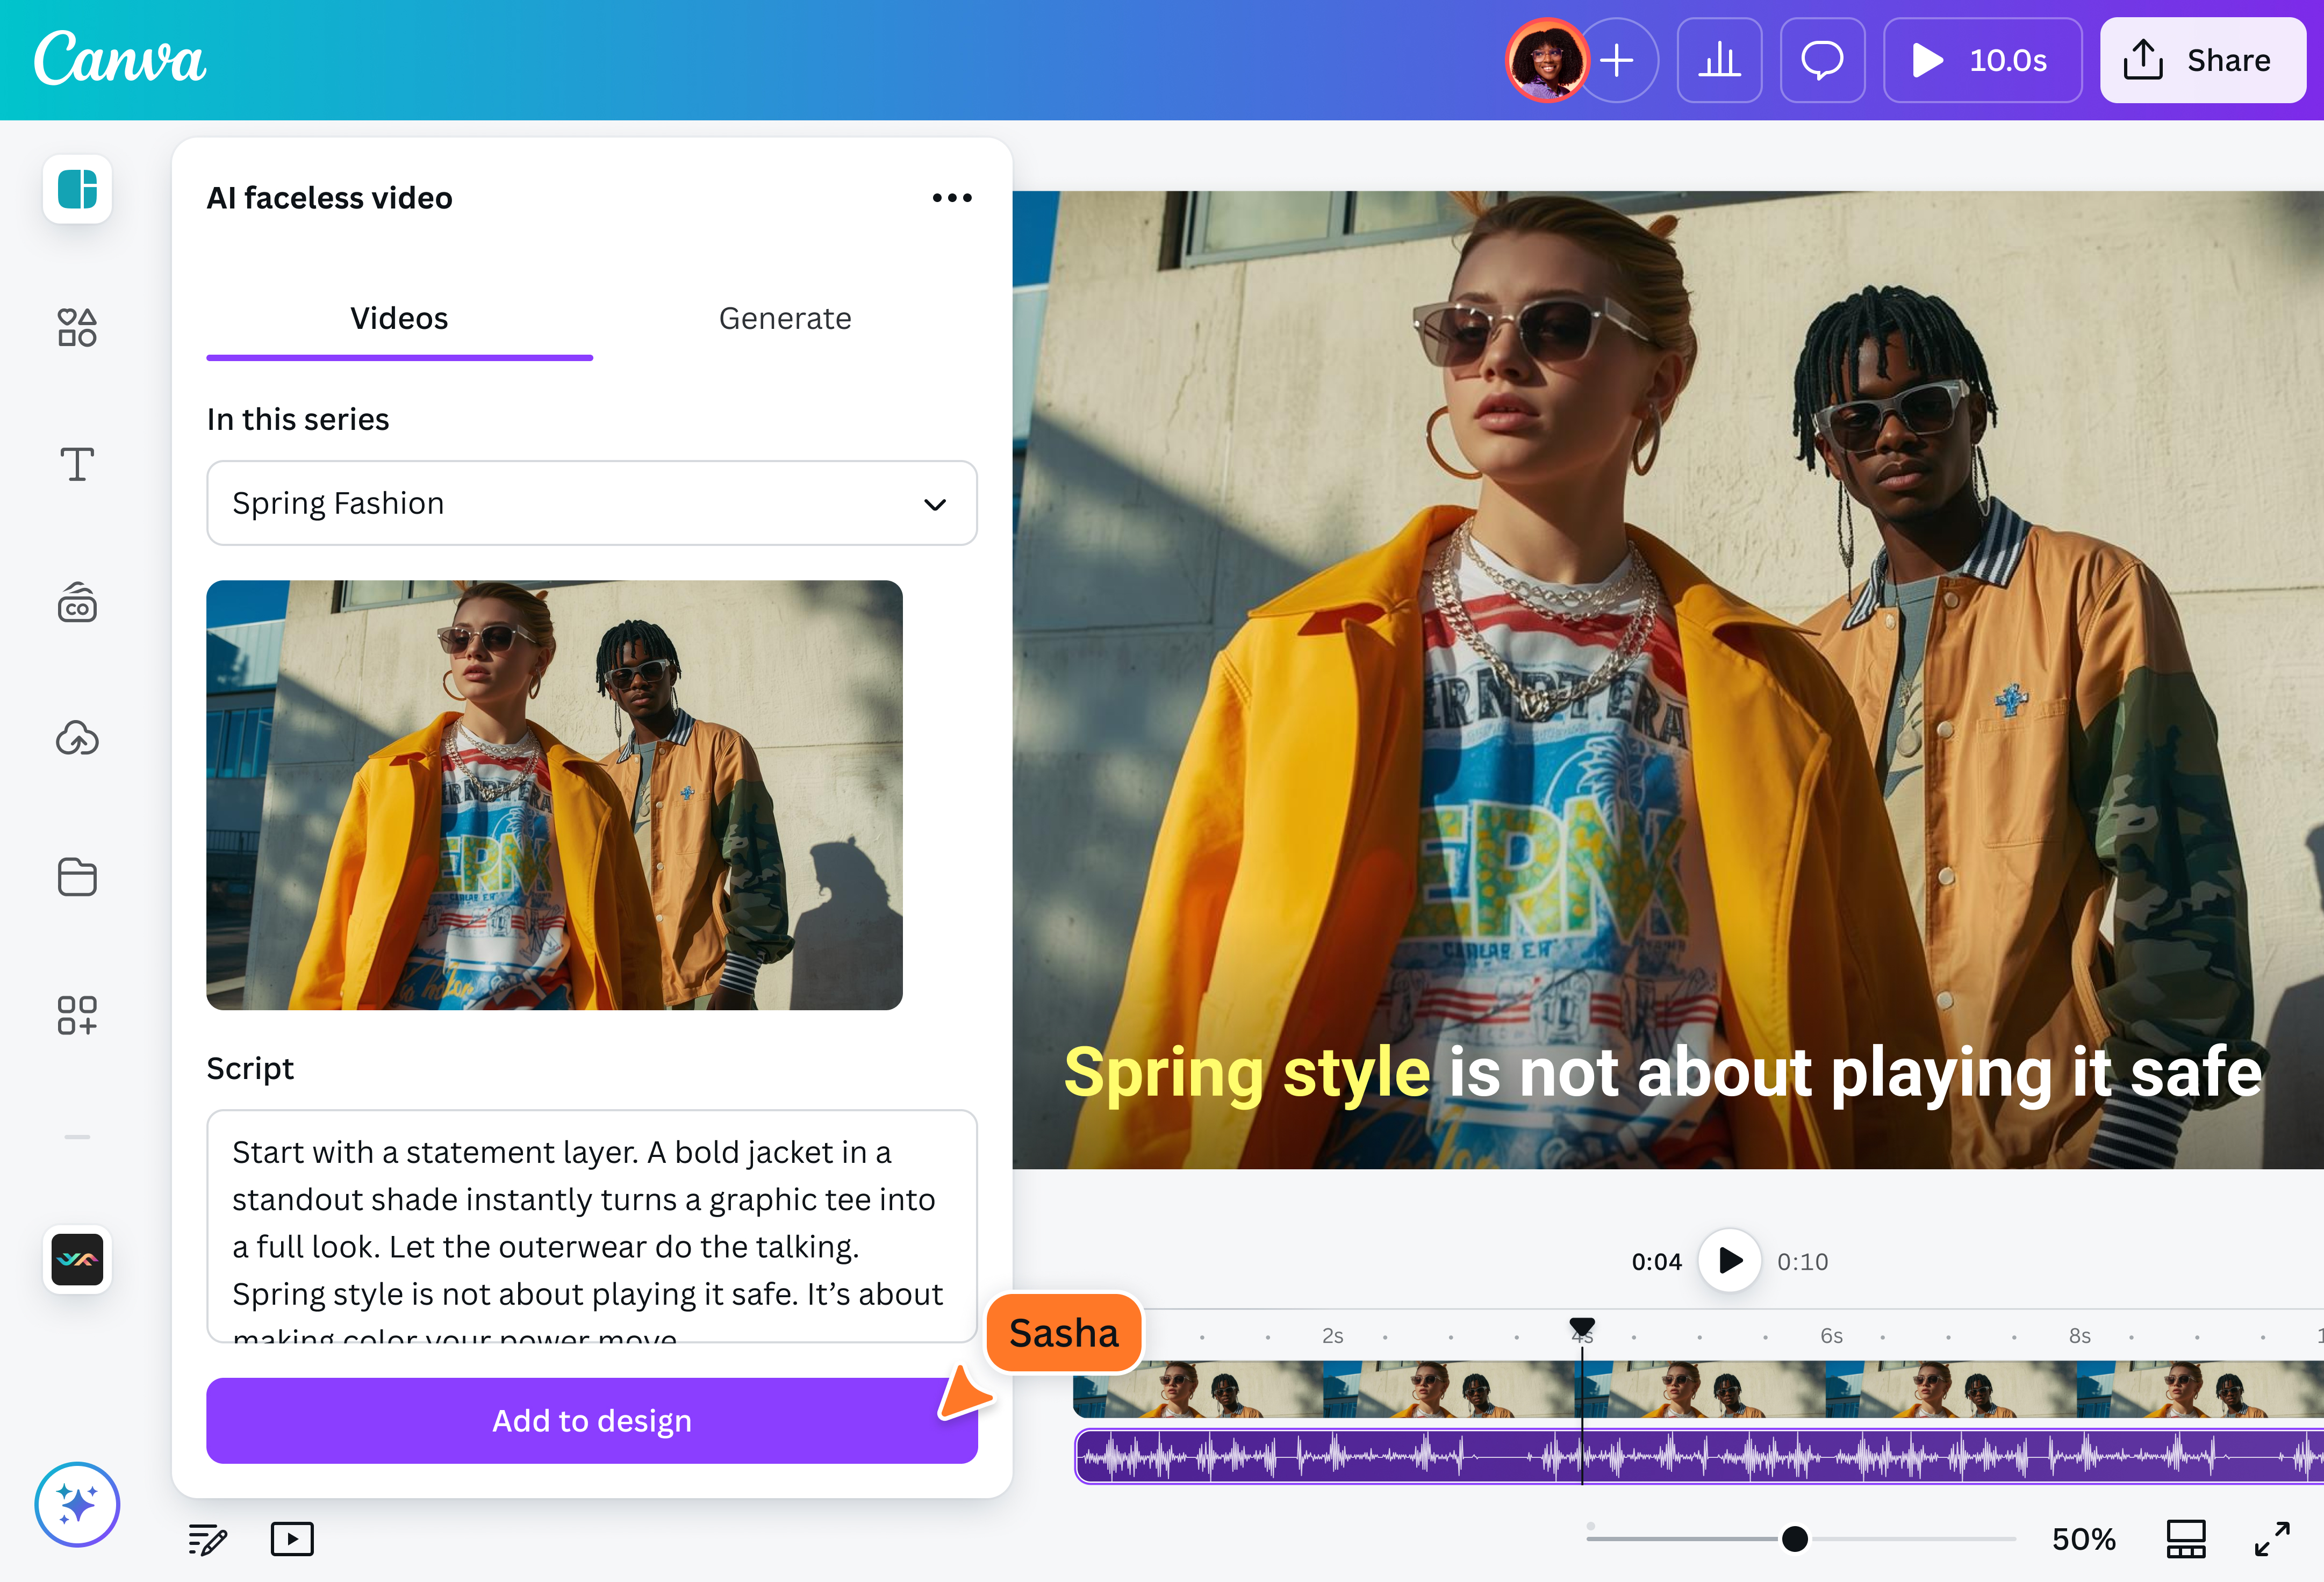Launch the Canva AI sparkle assistant
The image size is (2324, 1582).
(x=77, y=1504)
